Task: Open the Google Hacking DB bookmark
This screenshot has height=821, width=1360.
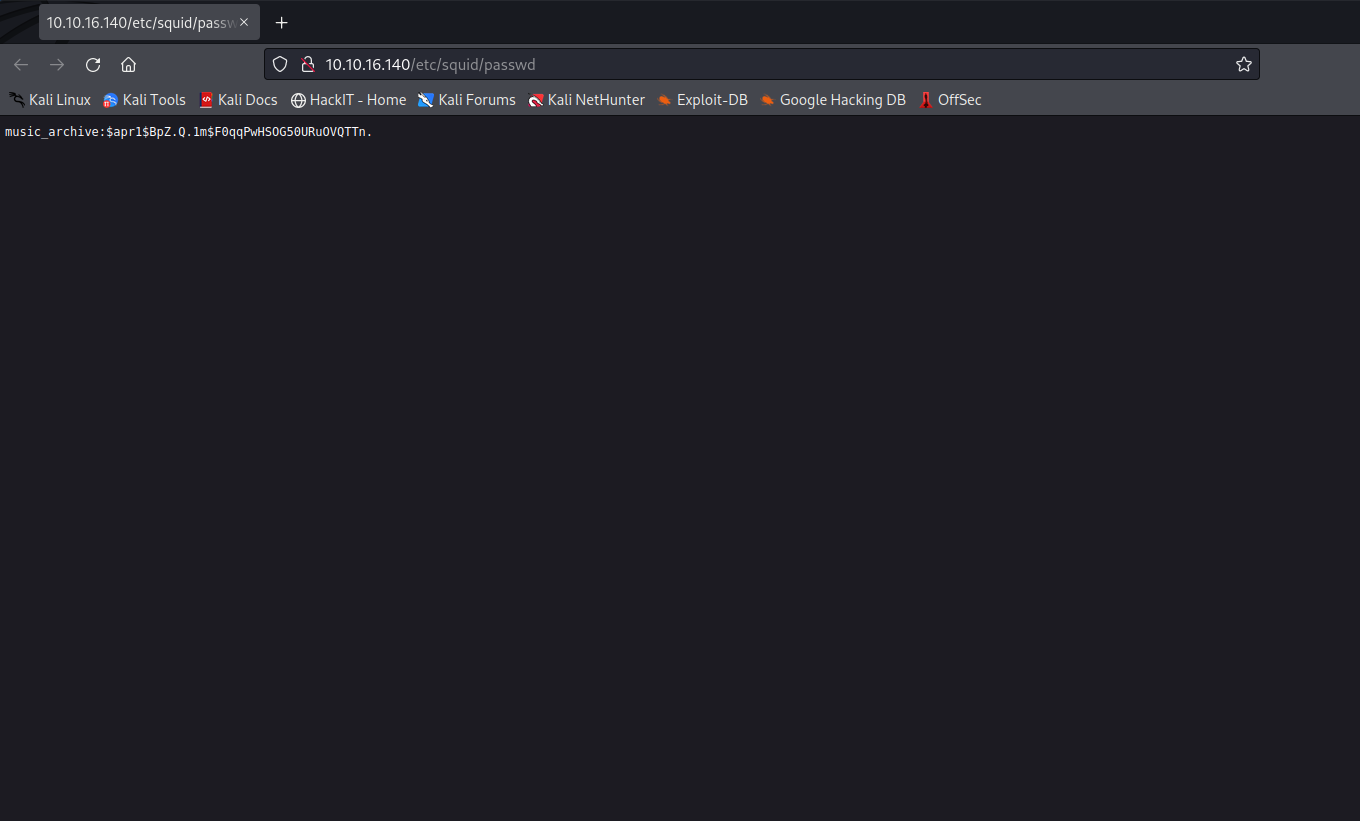Action: pyautogui.click(x=833, y=100)
